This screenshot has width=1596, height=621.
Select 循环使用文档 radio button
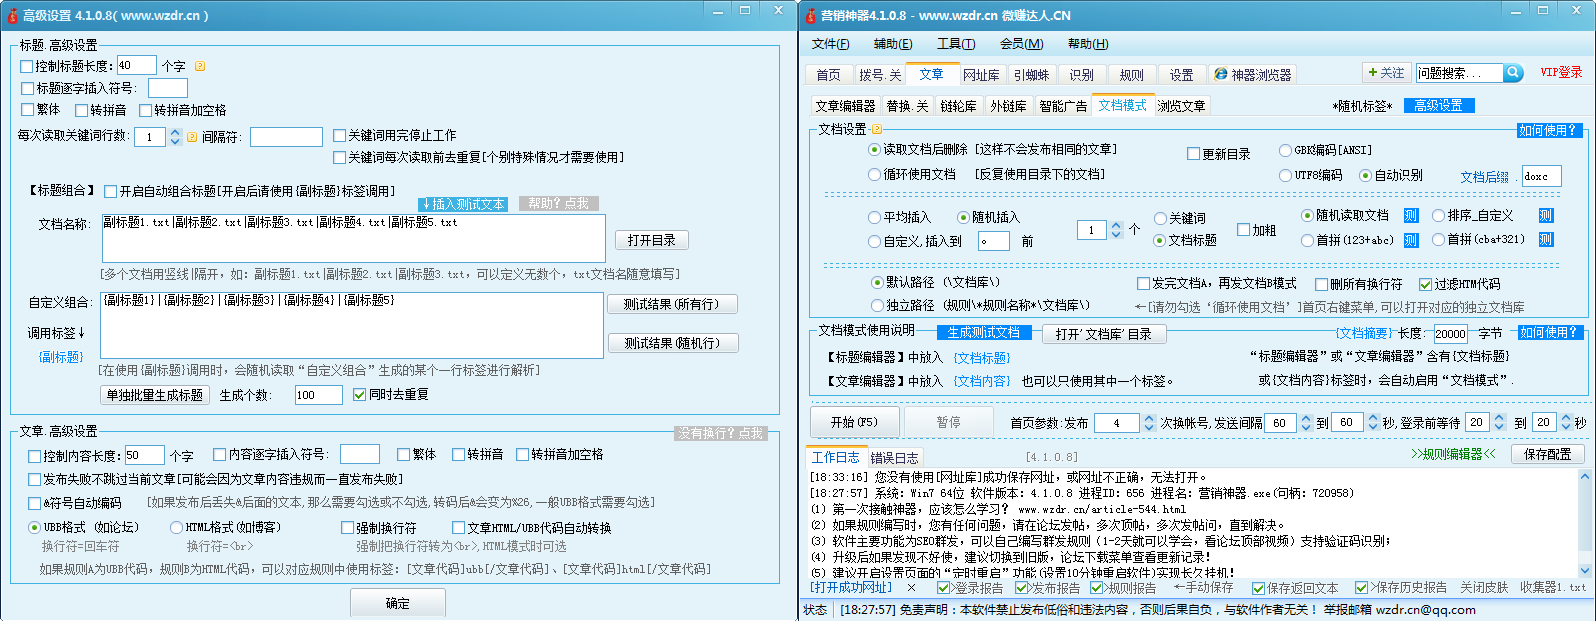tap(875, 174)
